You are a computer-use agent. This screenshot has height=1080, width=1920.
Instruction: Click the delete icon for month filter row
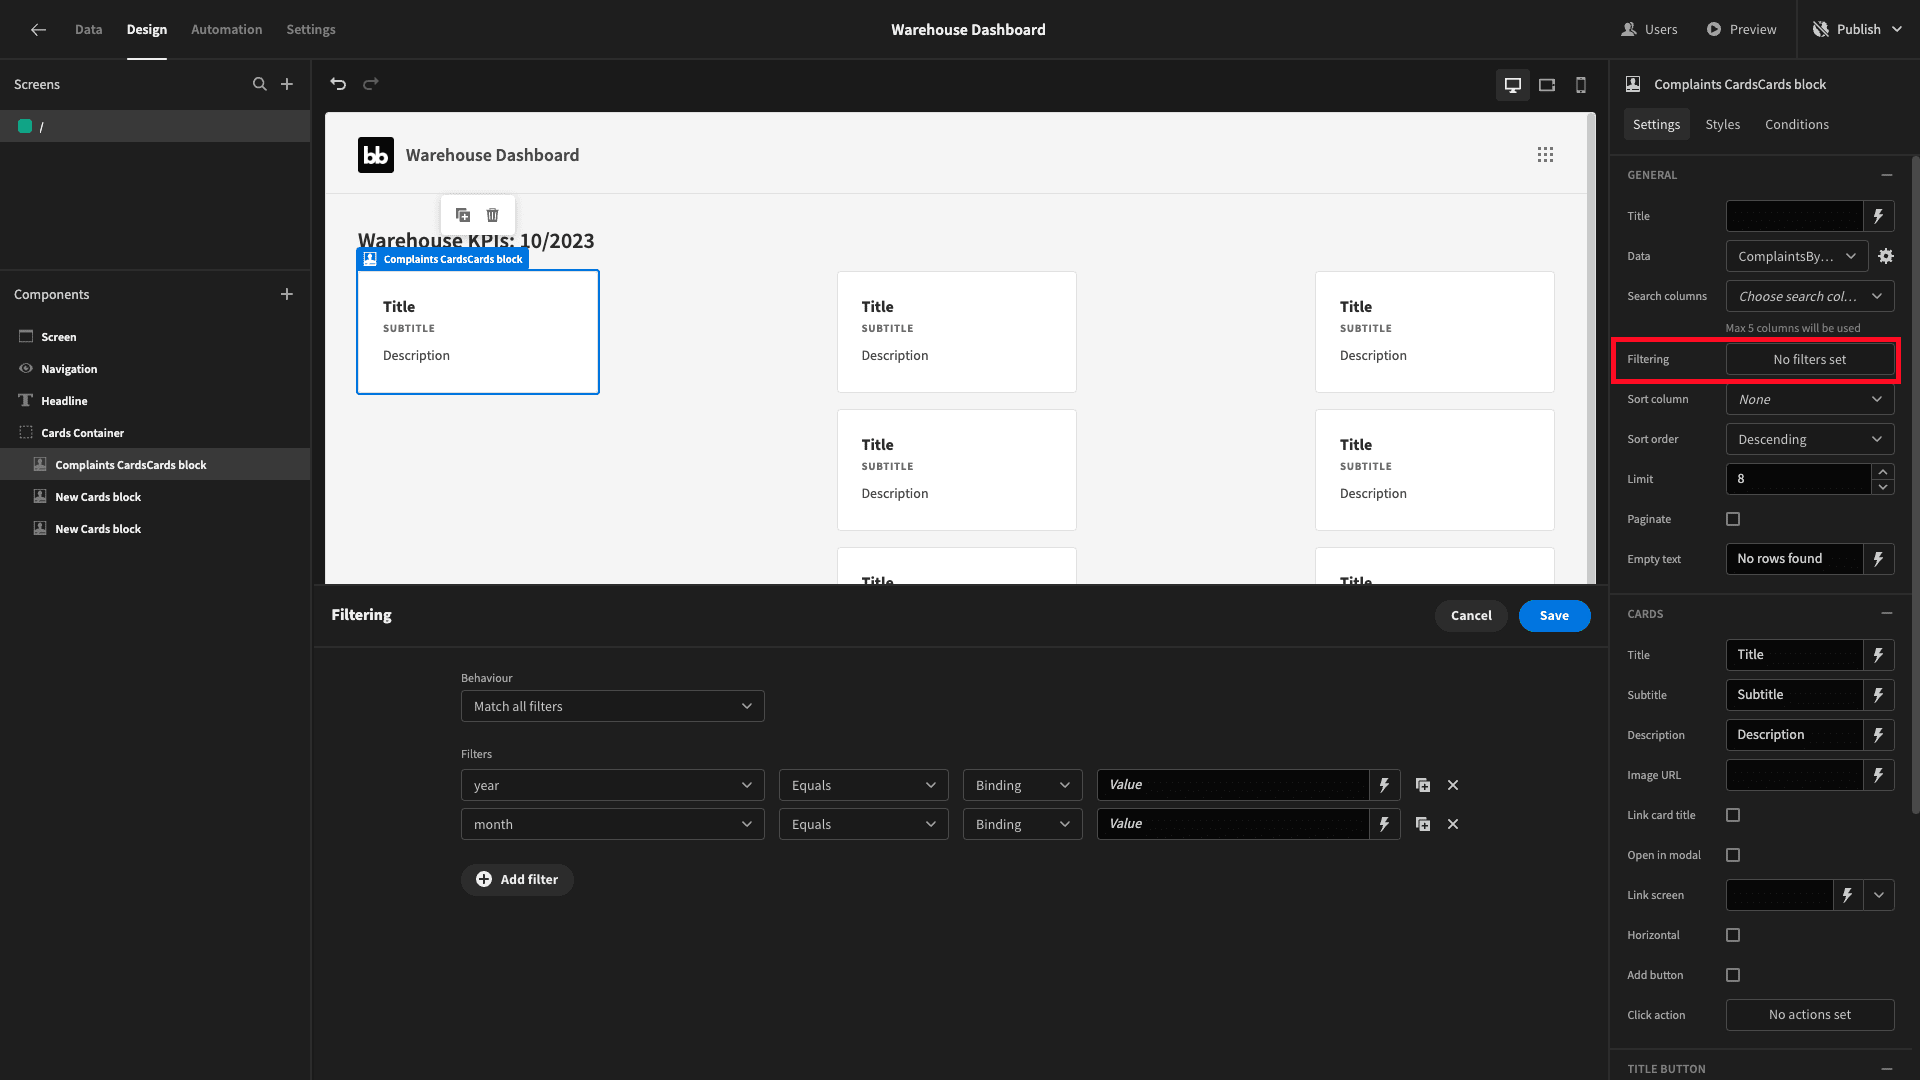pyautogui.click(x=1453, y=823)
